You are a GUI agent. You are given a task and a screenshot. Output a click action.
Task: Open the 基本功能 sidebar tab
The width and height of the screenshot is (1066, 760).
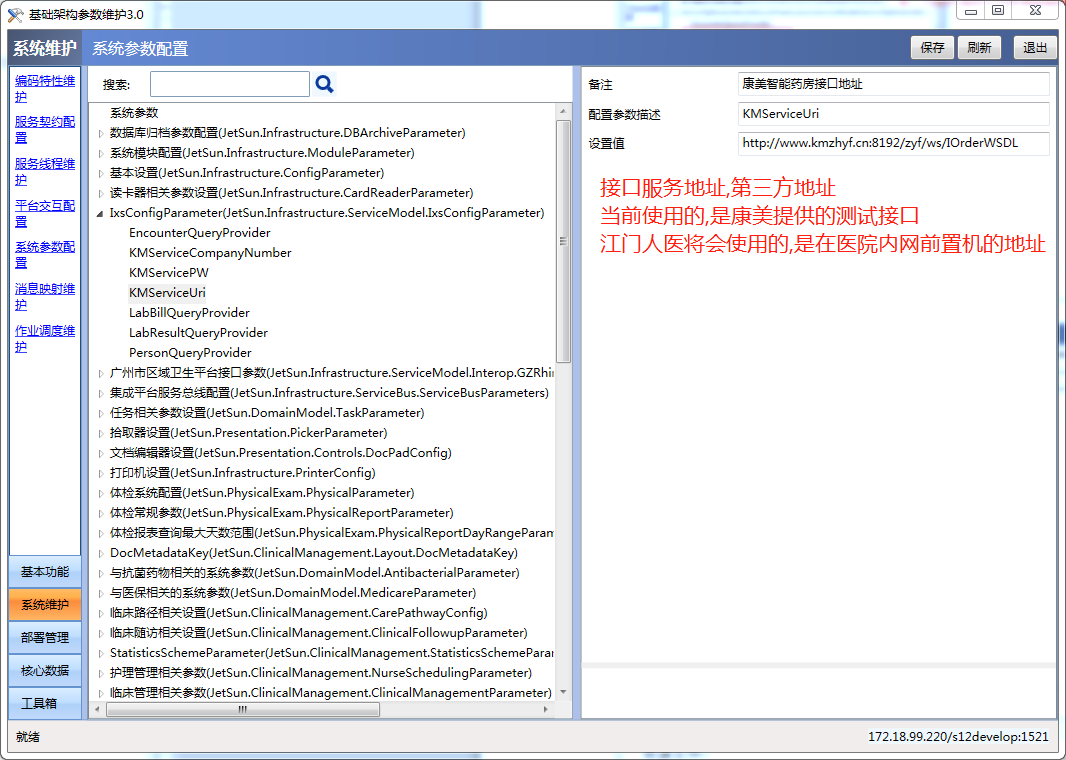(x=45, y=572)
